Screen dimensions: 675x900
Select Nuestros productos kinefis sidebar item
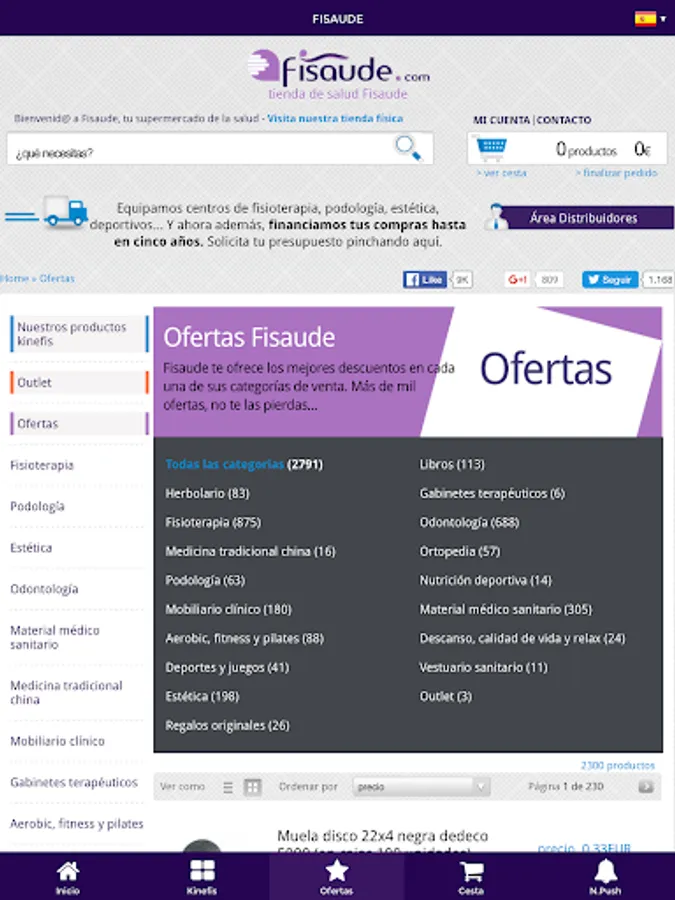79,334
